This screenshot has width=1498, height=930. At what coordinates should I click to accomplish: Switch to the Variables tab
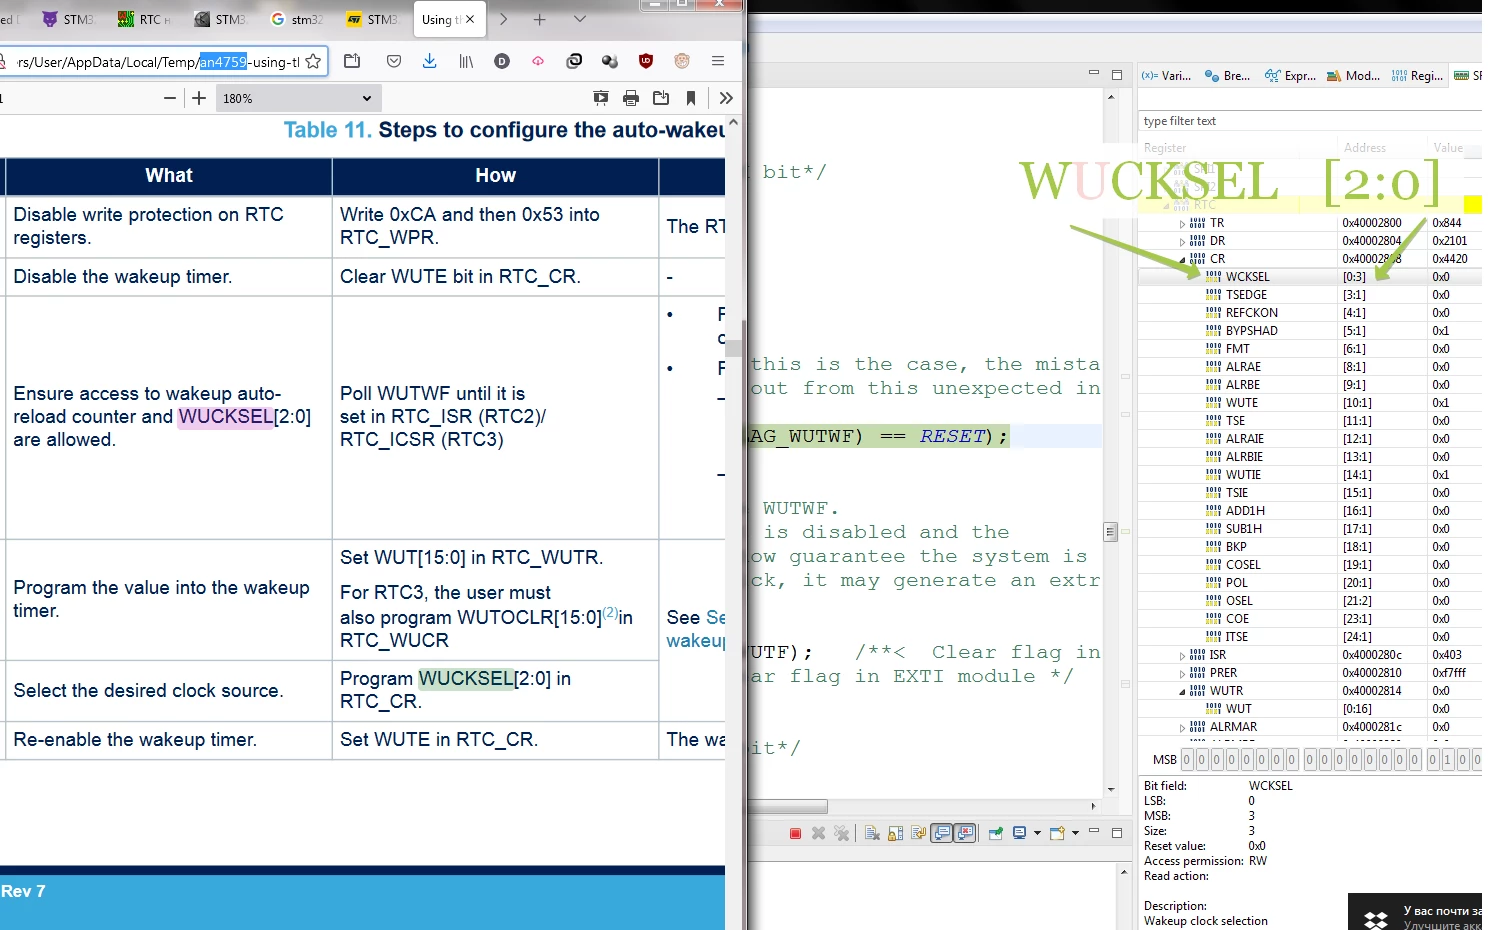point(1167,76)
